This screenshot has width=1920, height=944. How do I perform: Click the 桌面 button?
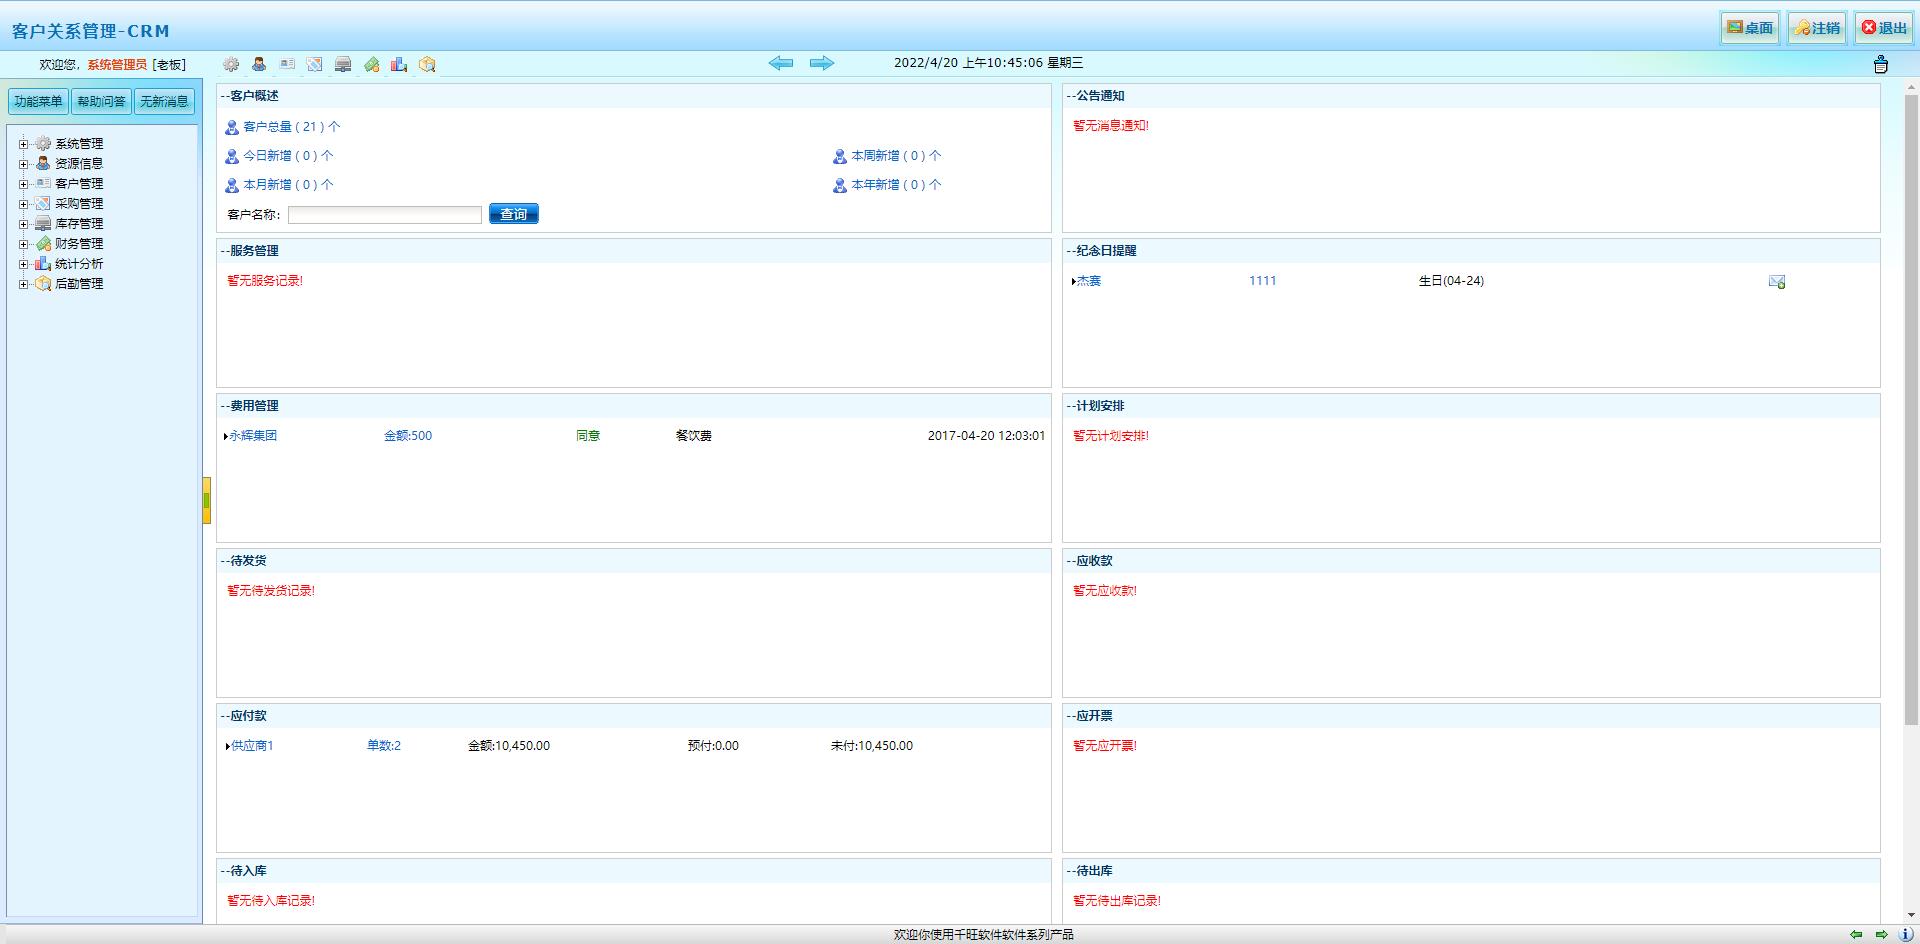click(1750, 28)
